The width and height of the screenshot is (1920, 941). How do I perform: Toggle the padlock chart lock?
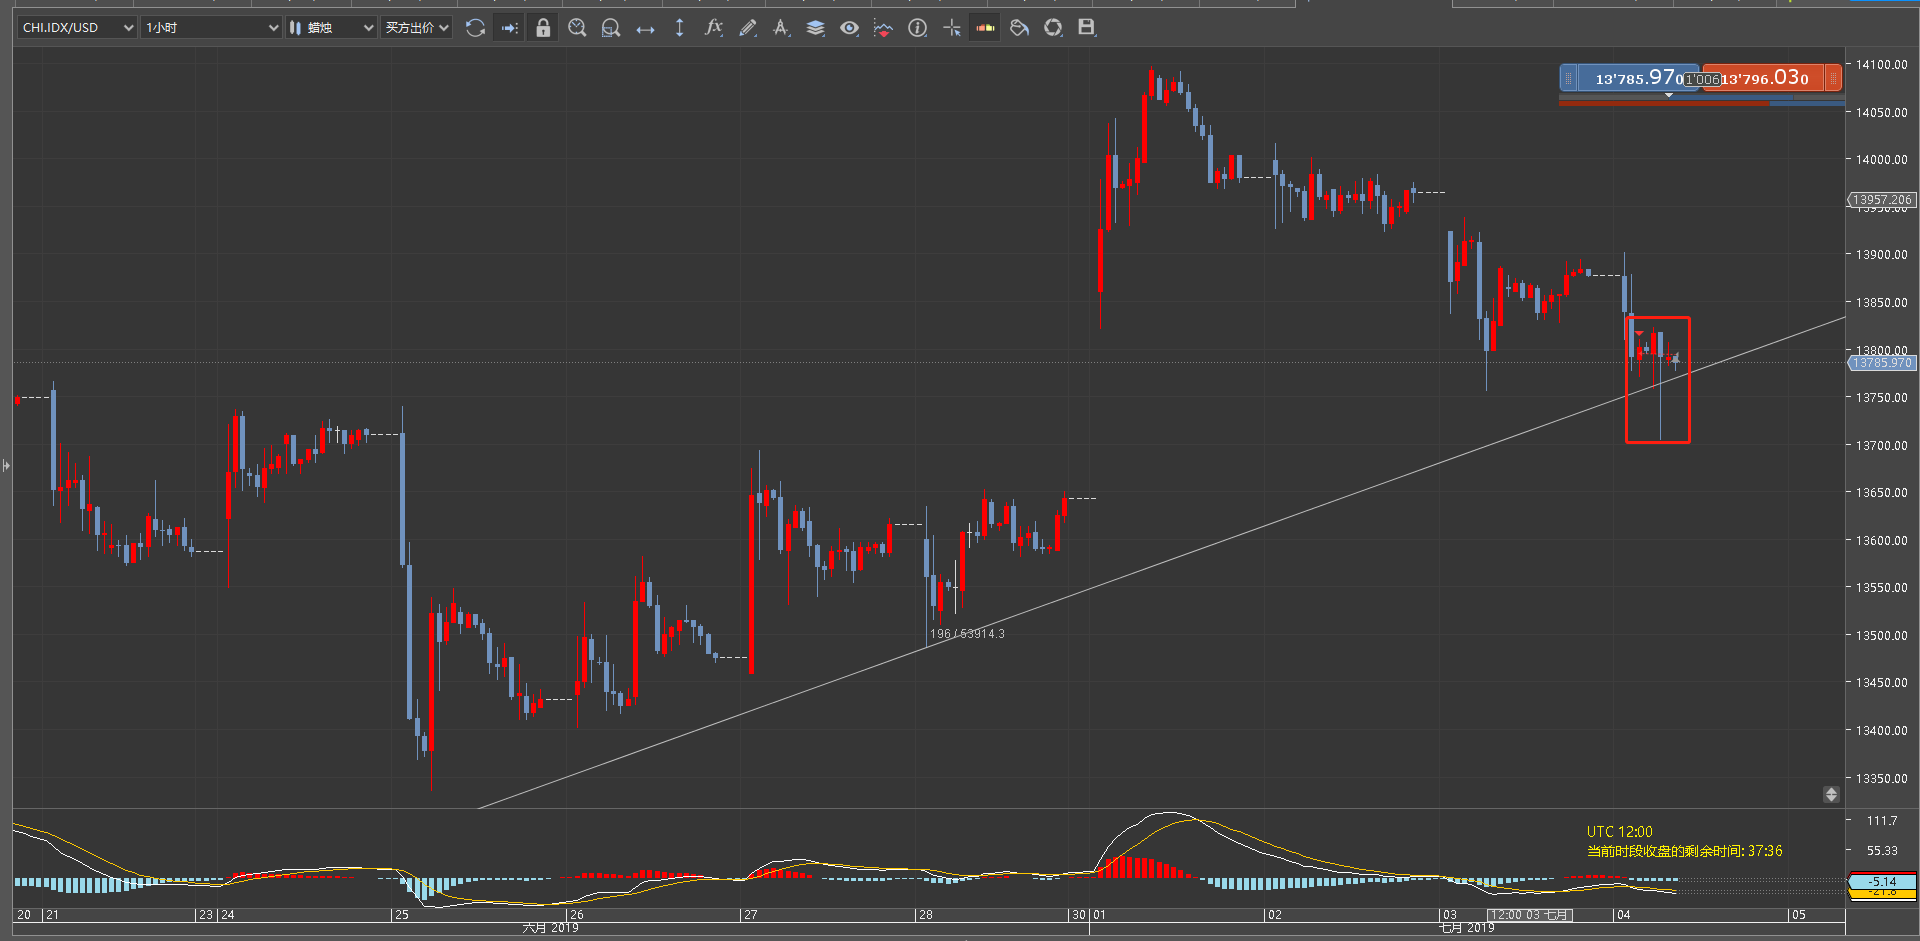coord(543,28)
